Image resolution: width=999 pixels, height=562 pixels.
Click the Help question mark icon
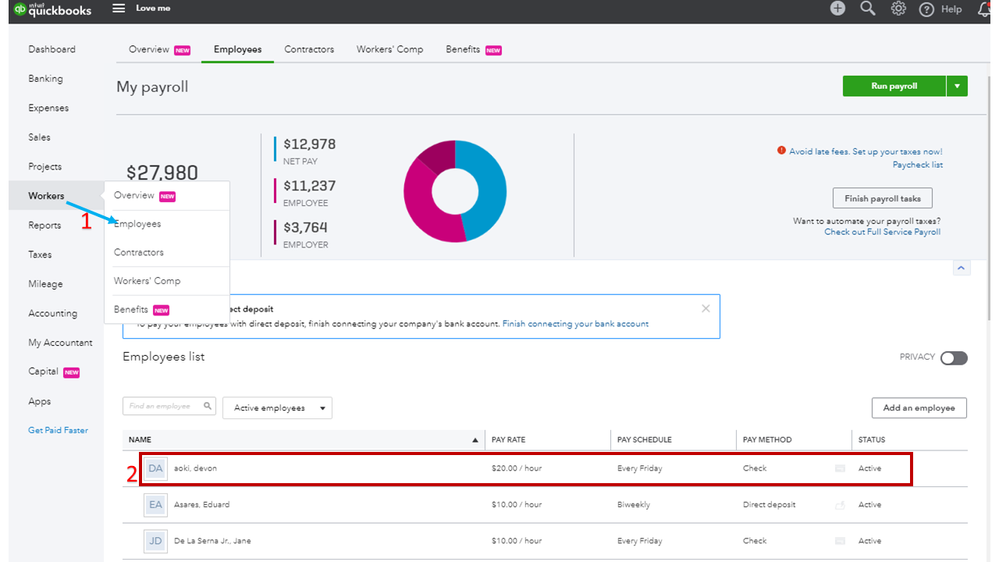tap(927, 9)
